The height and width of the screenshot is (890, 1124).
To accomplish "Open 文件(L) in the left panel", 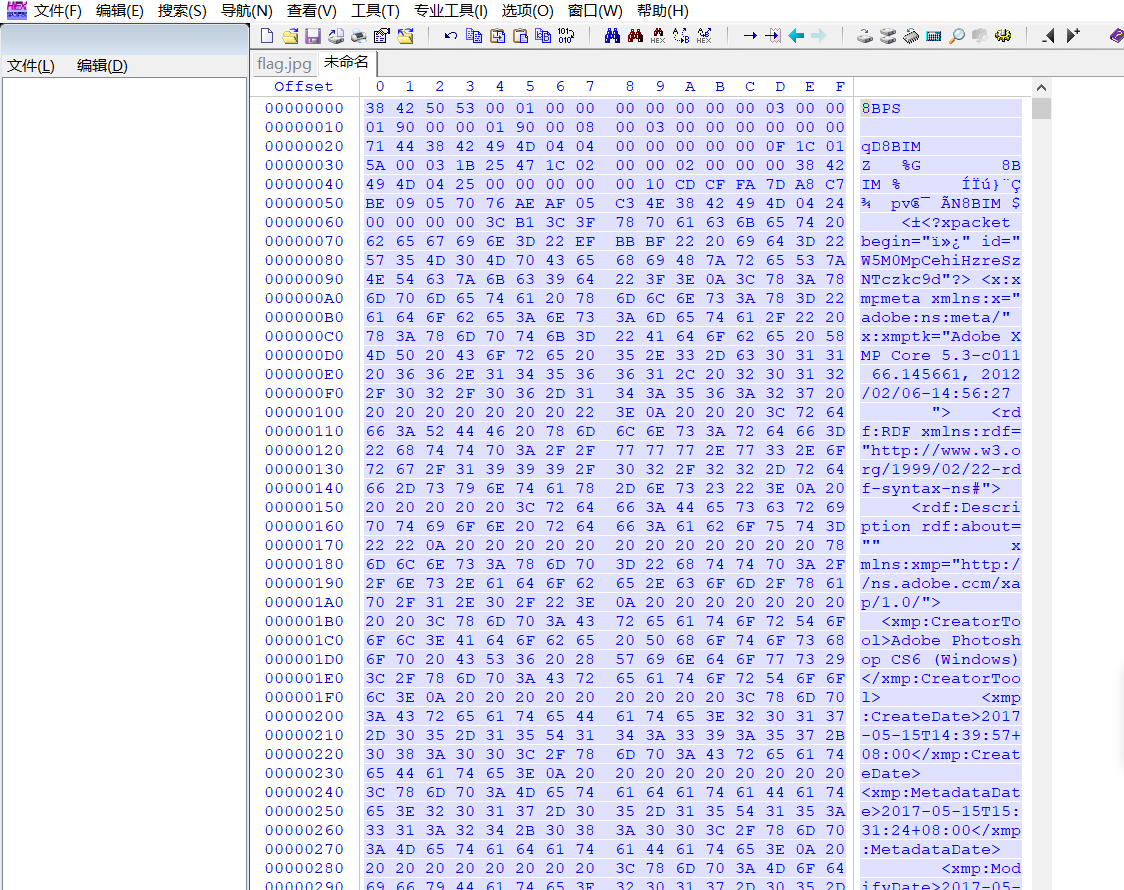I will click(x=31, y=66).
